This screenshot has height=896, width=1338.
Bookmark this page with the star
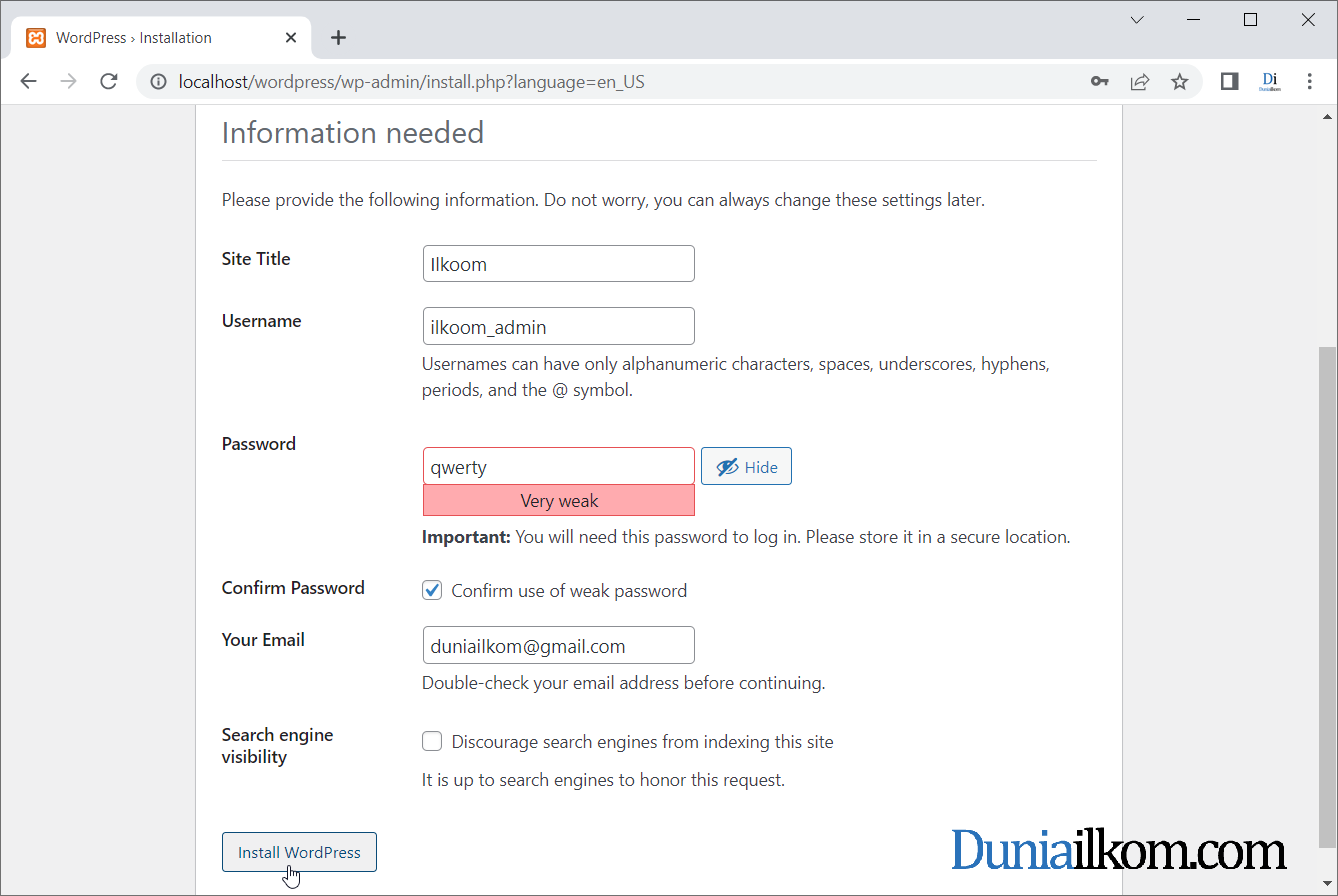(1180, 82)
